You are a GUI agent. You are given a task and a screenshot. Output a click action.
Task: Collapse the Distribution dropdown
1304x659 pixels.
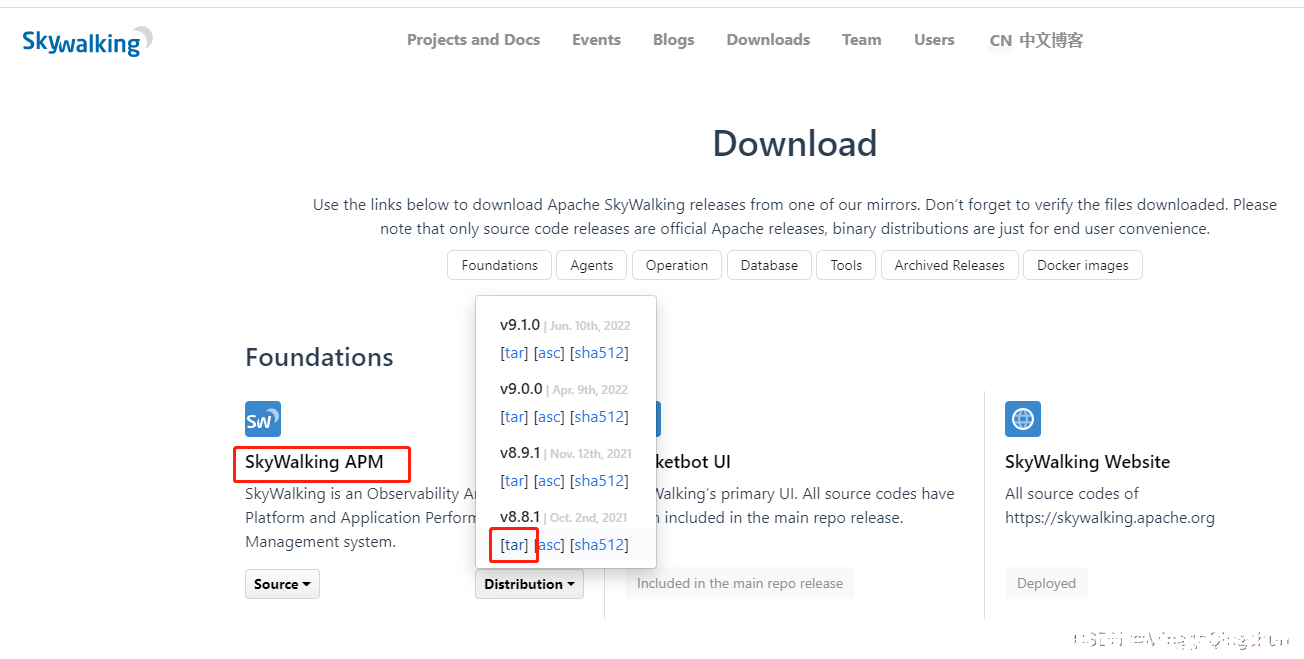point(530,584)
